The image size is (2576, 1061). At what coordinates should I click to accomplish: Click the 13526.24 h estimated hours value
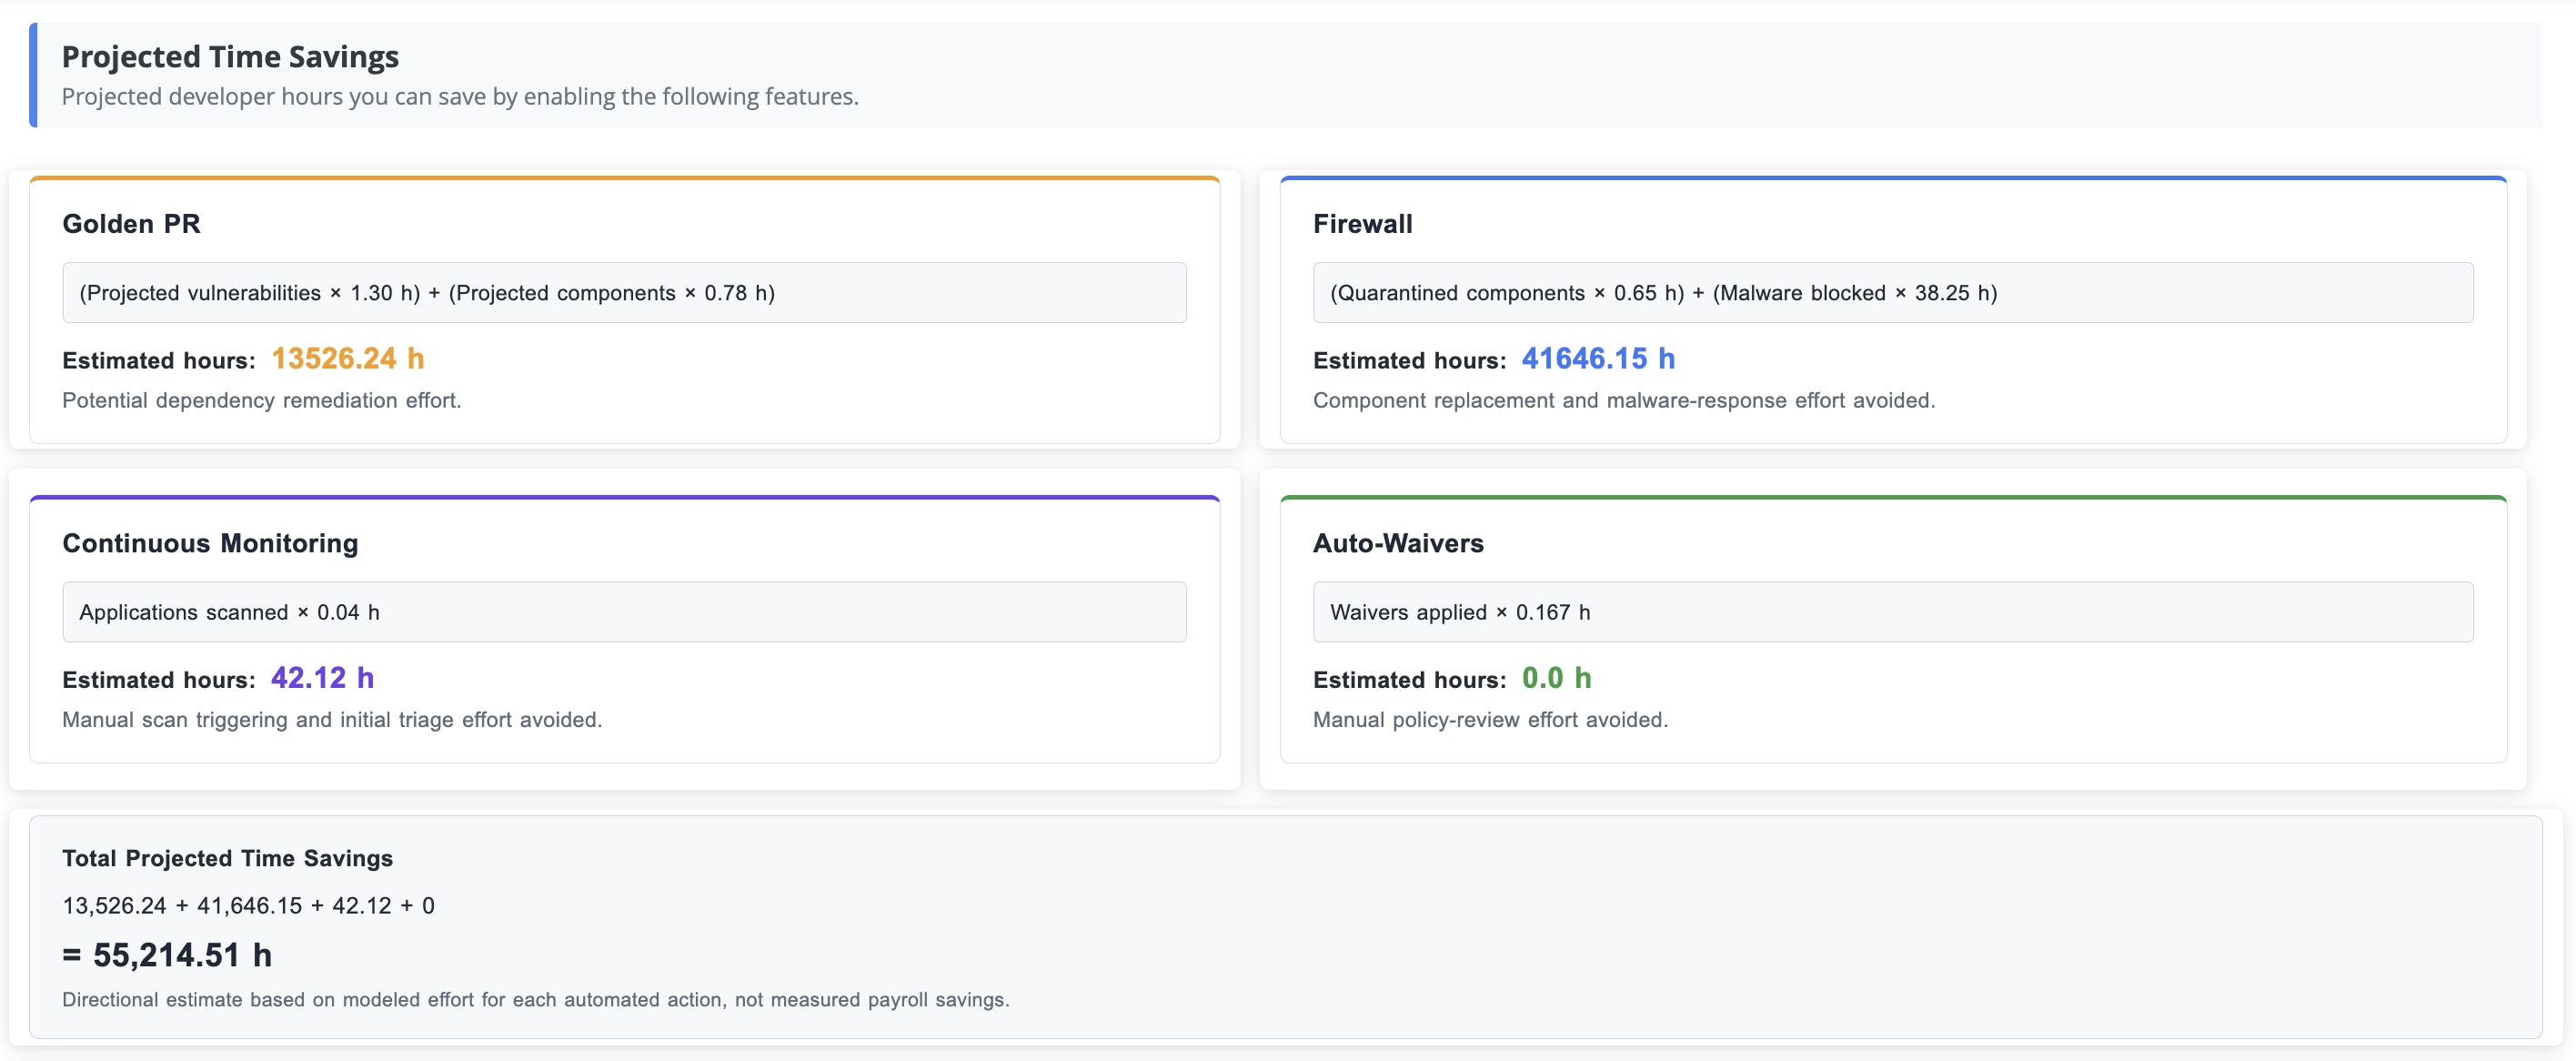pyautogui.click(x=348, y=359)
